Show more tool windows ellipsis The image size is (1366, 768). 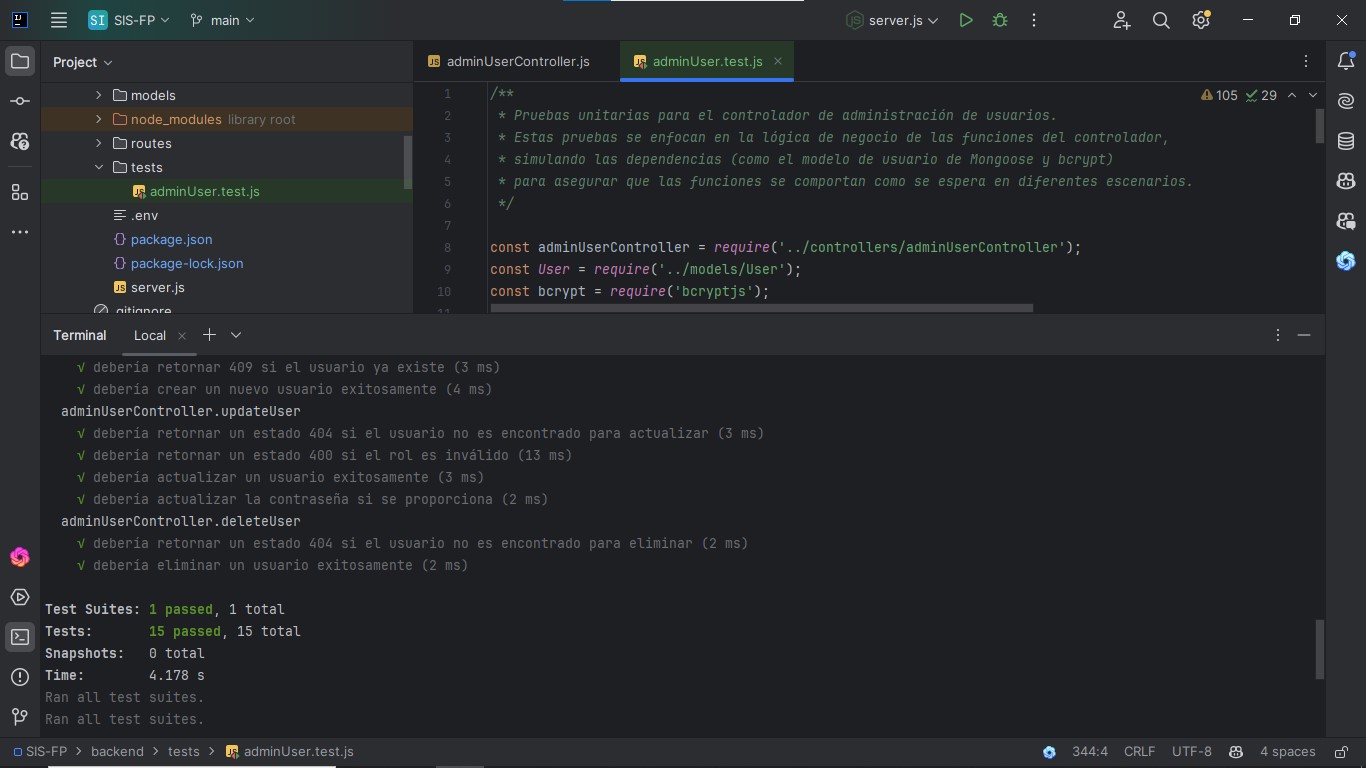point(20,232)
